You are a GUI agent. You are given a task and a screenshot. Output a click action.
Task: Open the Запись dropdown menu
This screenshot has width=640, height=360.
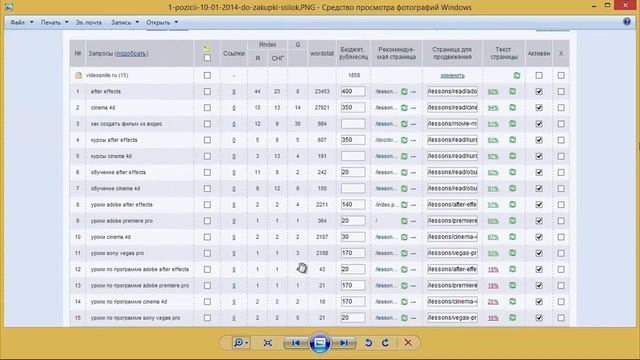[x=125, y=22]
